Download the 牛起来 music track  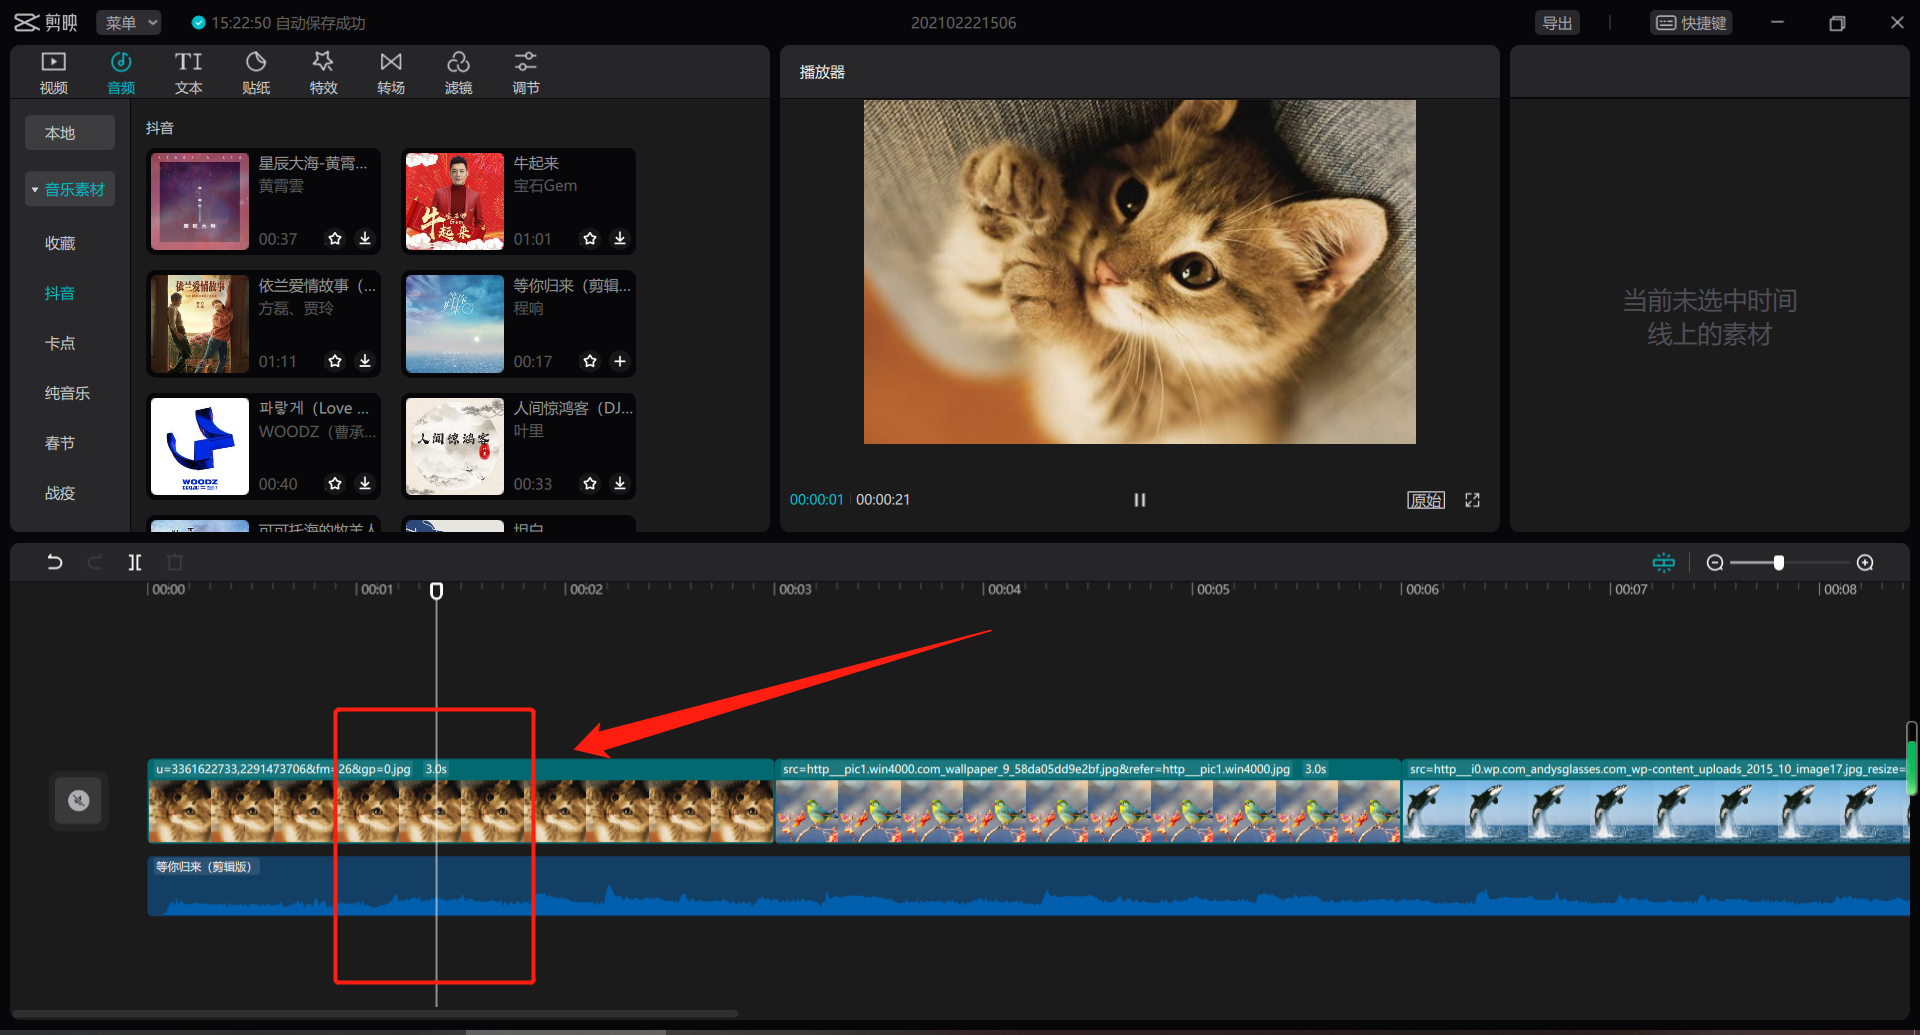[620, 239]
